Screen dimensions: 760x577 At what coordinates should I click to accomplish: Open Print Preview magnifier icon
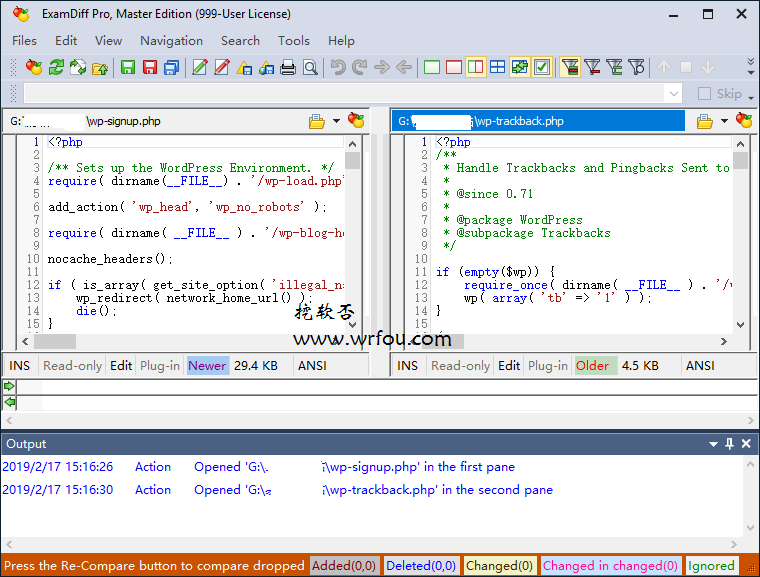point(310,67)
